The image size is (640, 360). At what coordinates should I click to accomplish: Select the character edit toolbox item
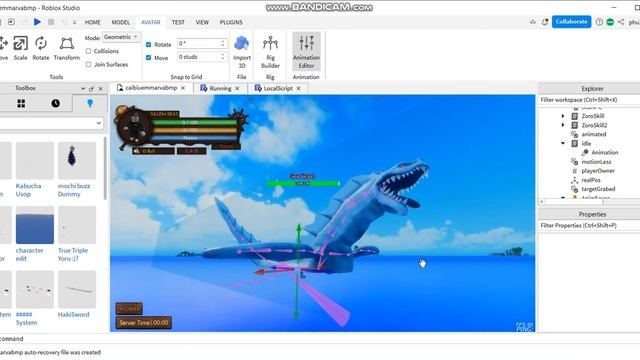pos(35,234)
